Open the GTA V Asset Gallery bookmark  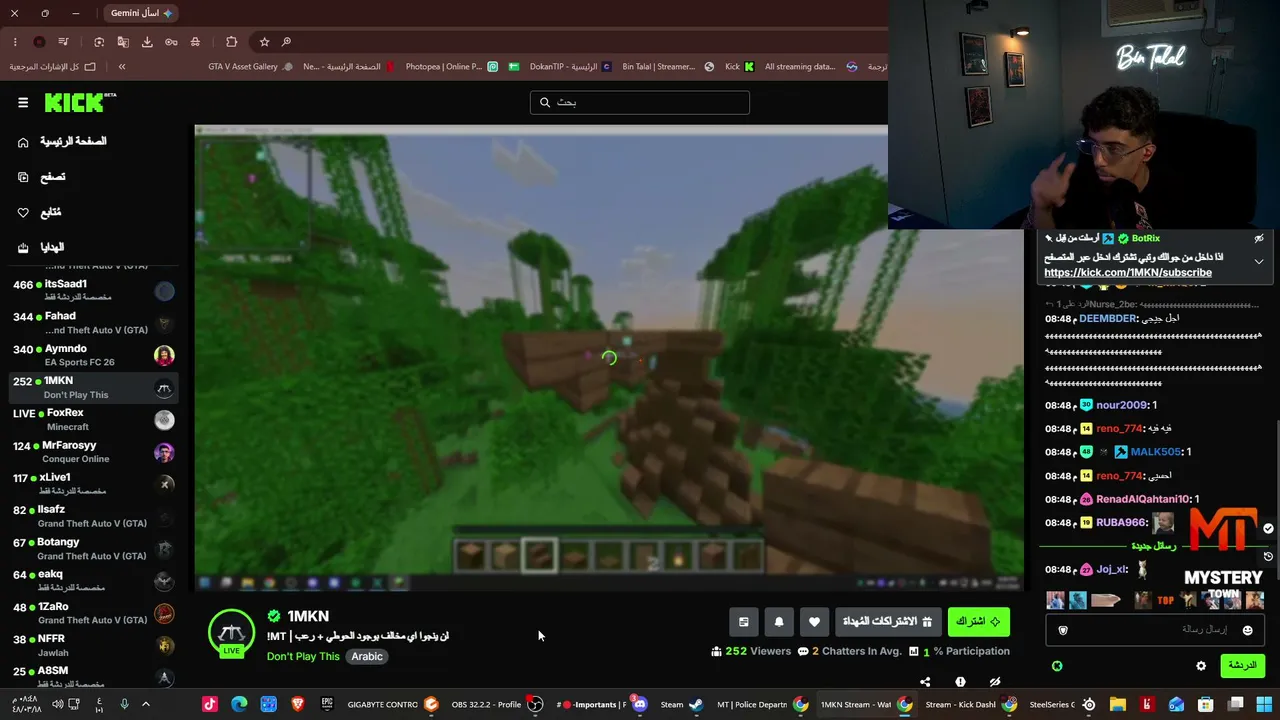[x=250, y=67]
